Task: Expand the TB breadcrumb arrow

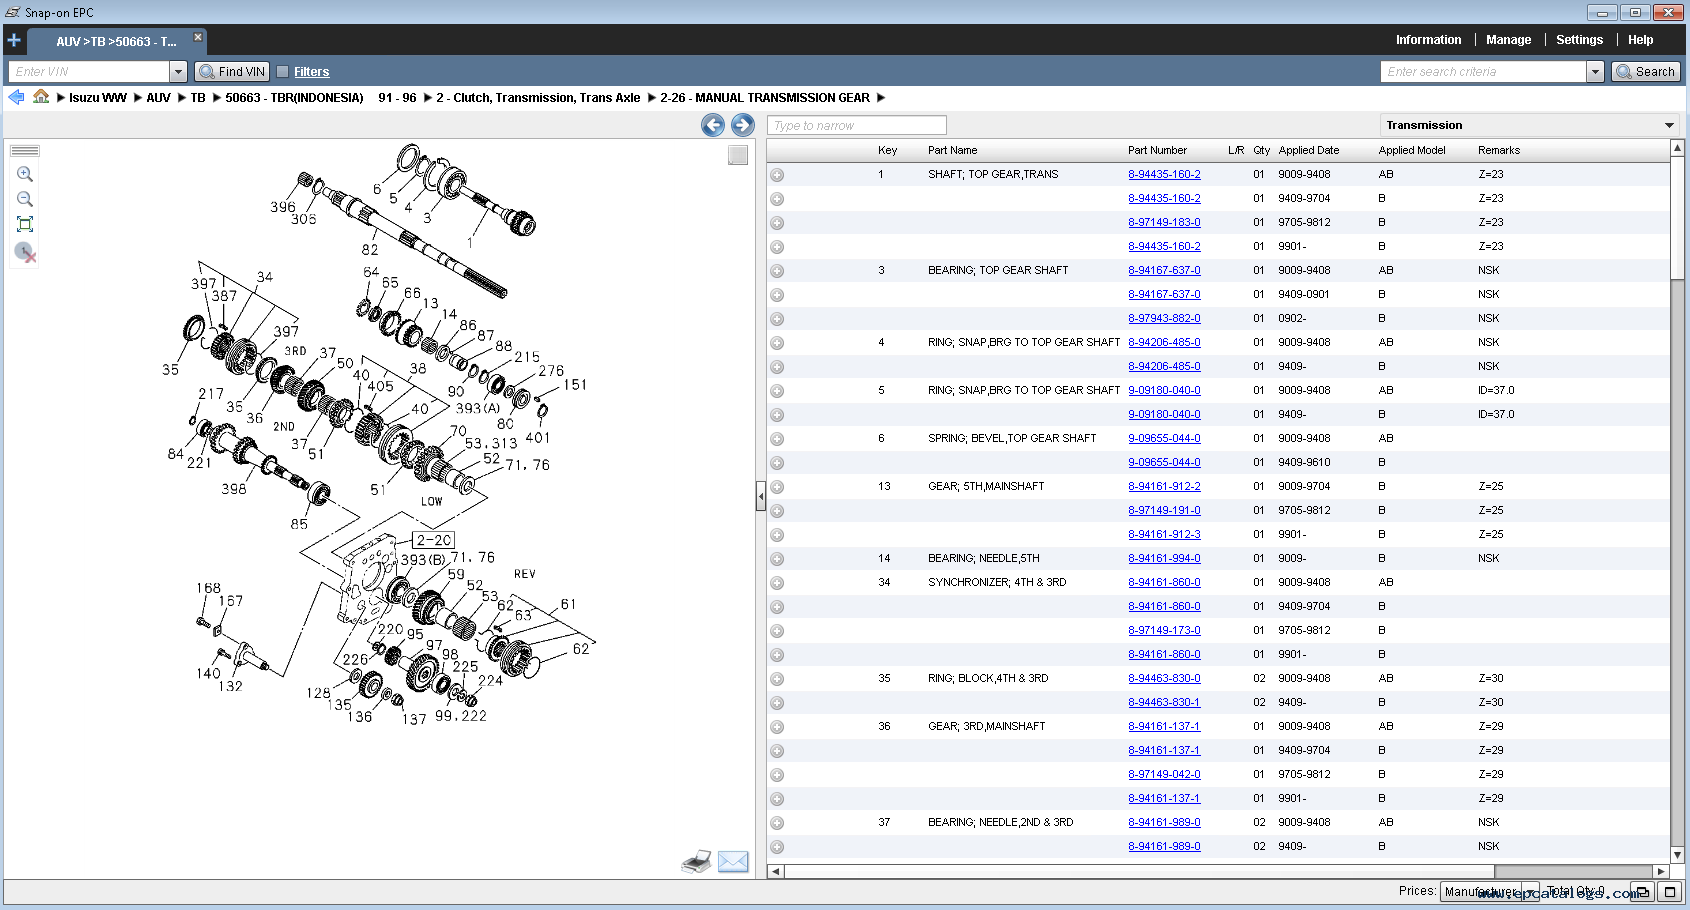Action: [182, 98]
